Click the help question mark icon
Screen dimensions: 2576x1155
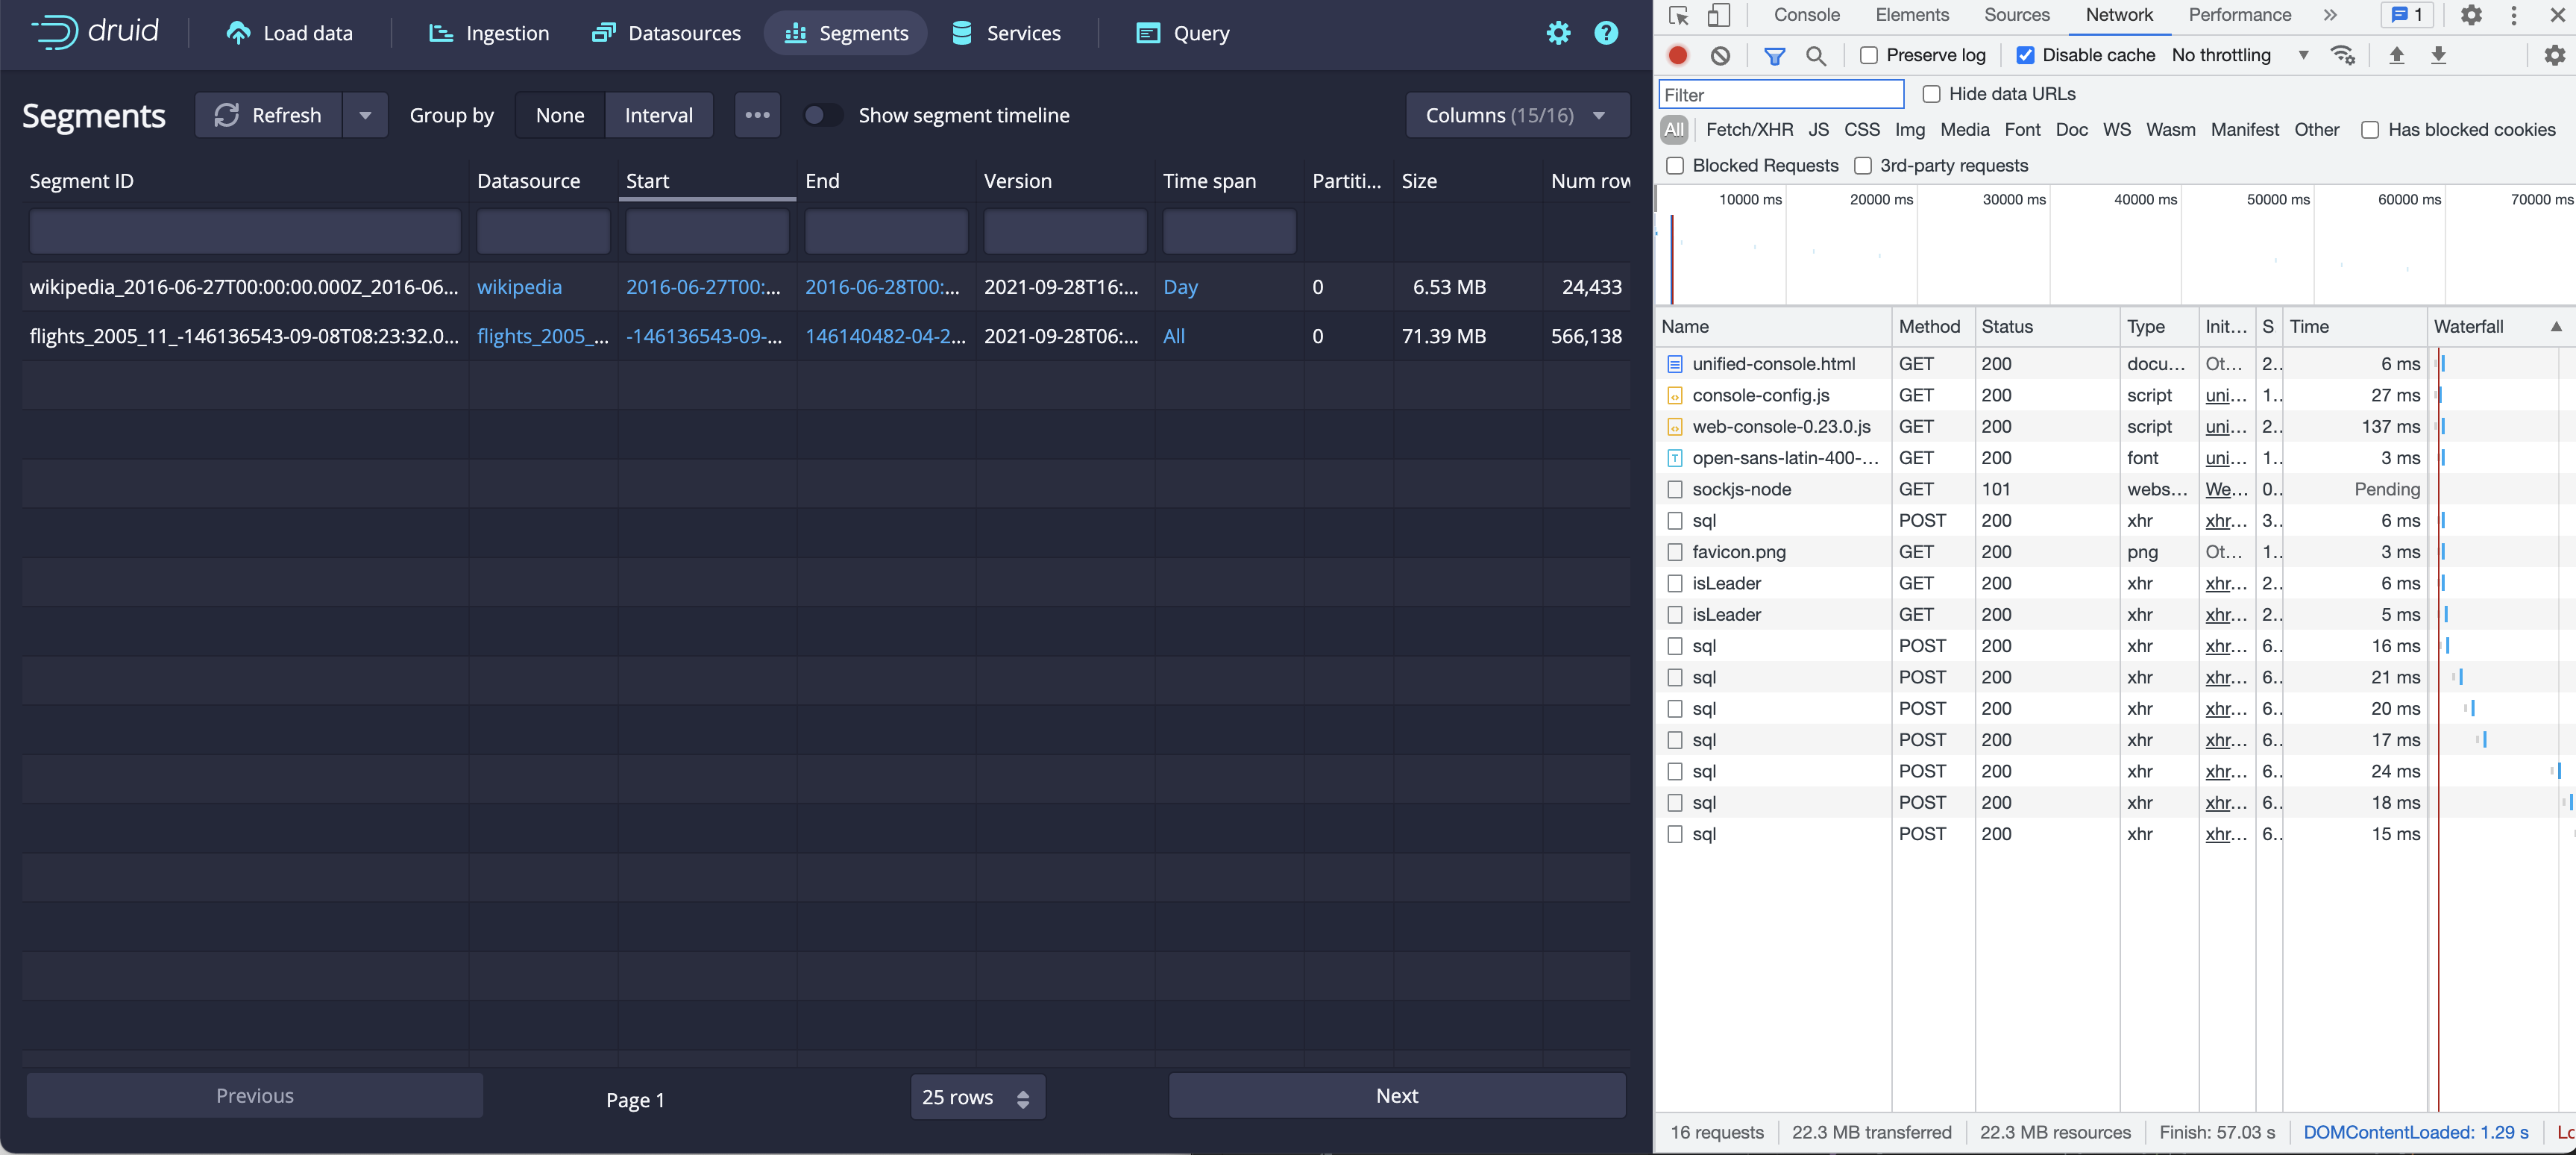(1605, 33)
